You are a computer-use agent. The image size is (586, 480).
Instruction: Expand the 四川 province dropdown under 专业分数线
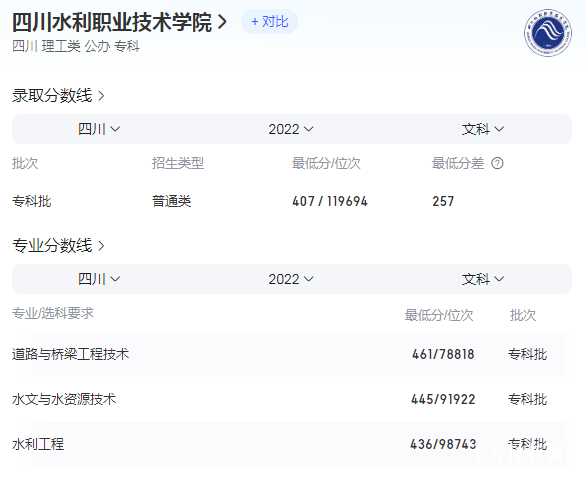99,279
